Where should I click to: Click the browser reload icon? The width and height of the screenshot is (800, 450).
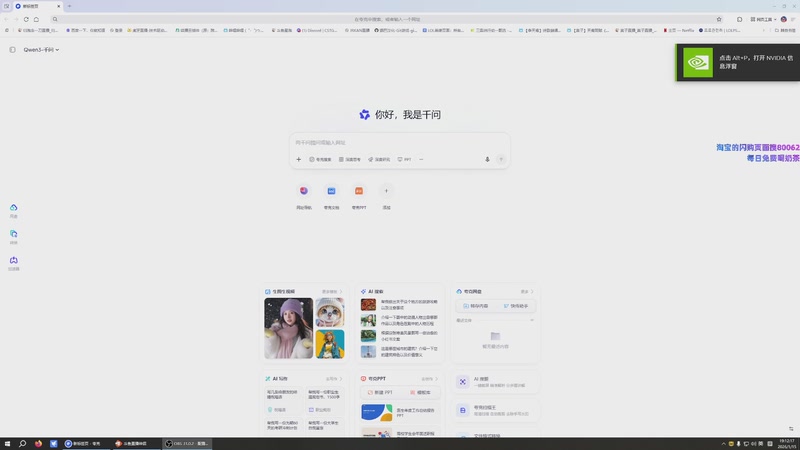coord(26,19)
